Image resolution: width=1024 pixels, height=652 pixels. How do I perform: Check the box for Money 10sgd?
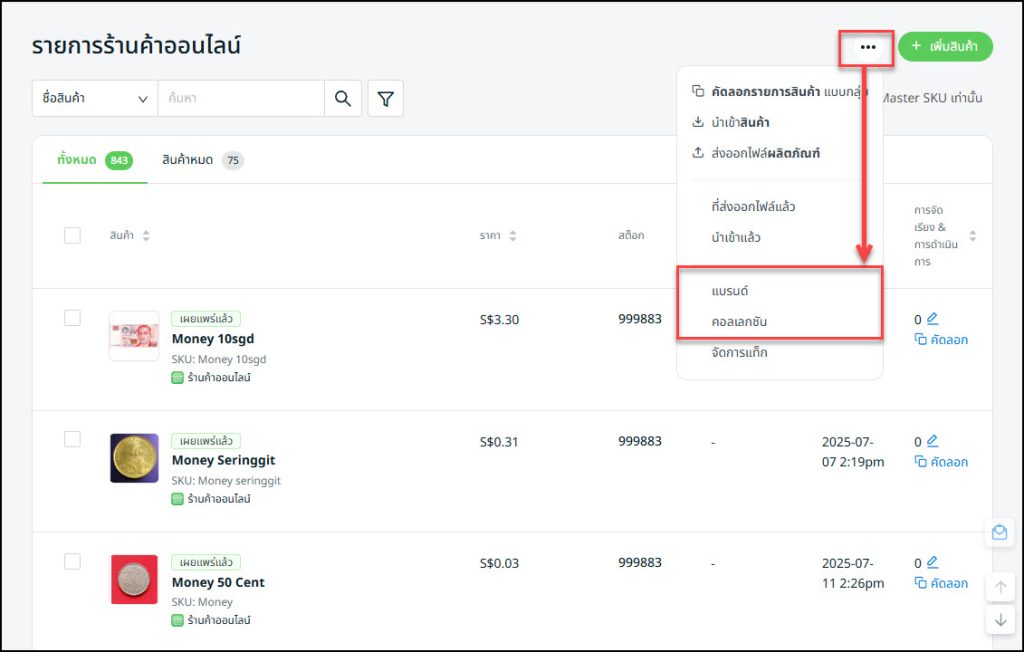tap(72, 318)
